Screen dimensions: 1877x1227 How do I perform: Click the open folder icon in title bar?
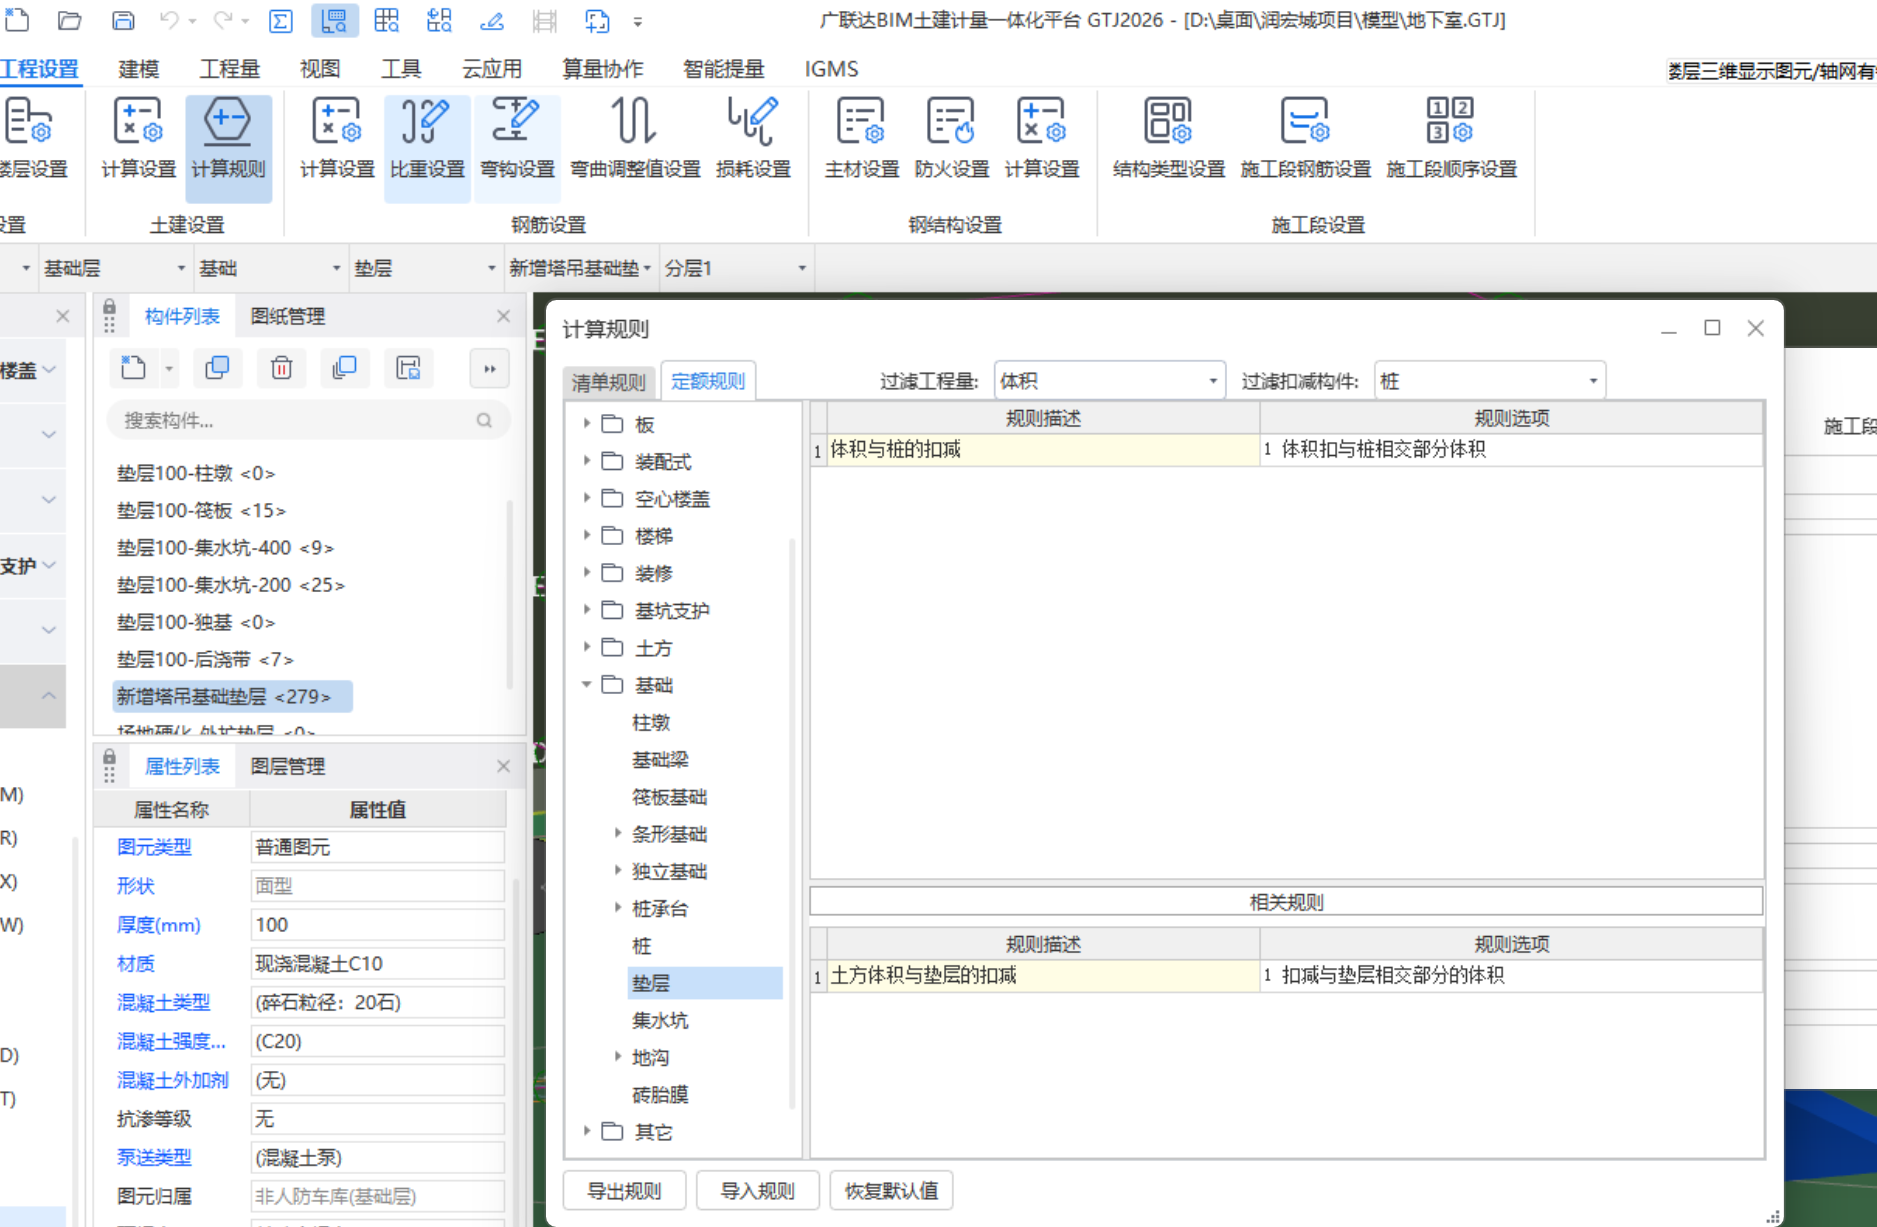[69, 20]
